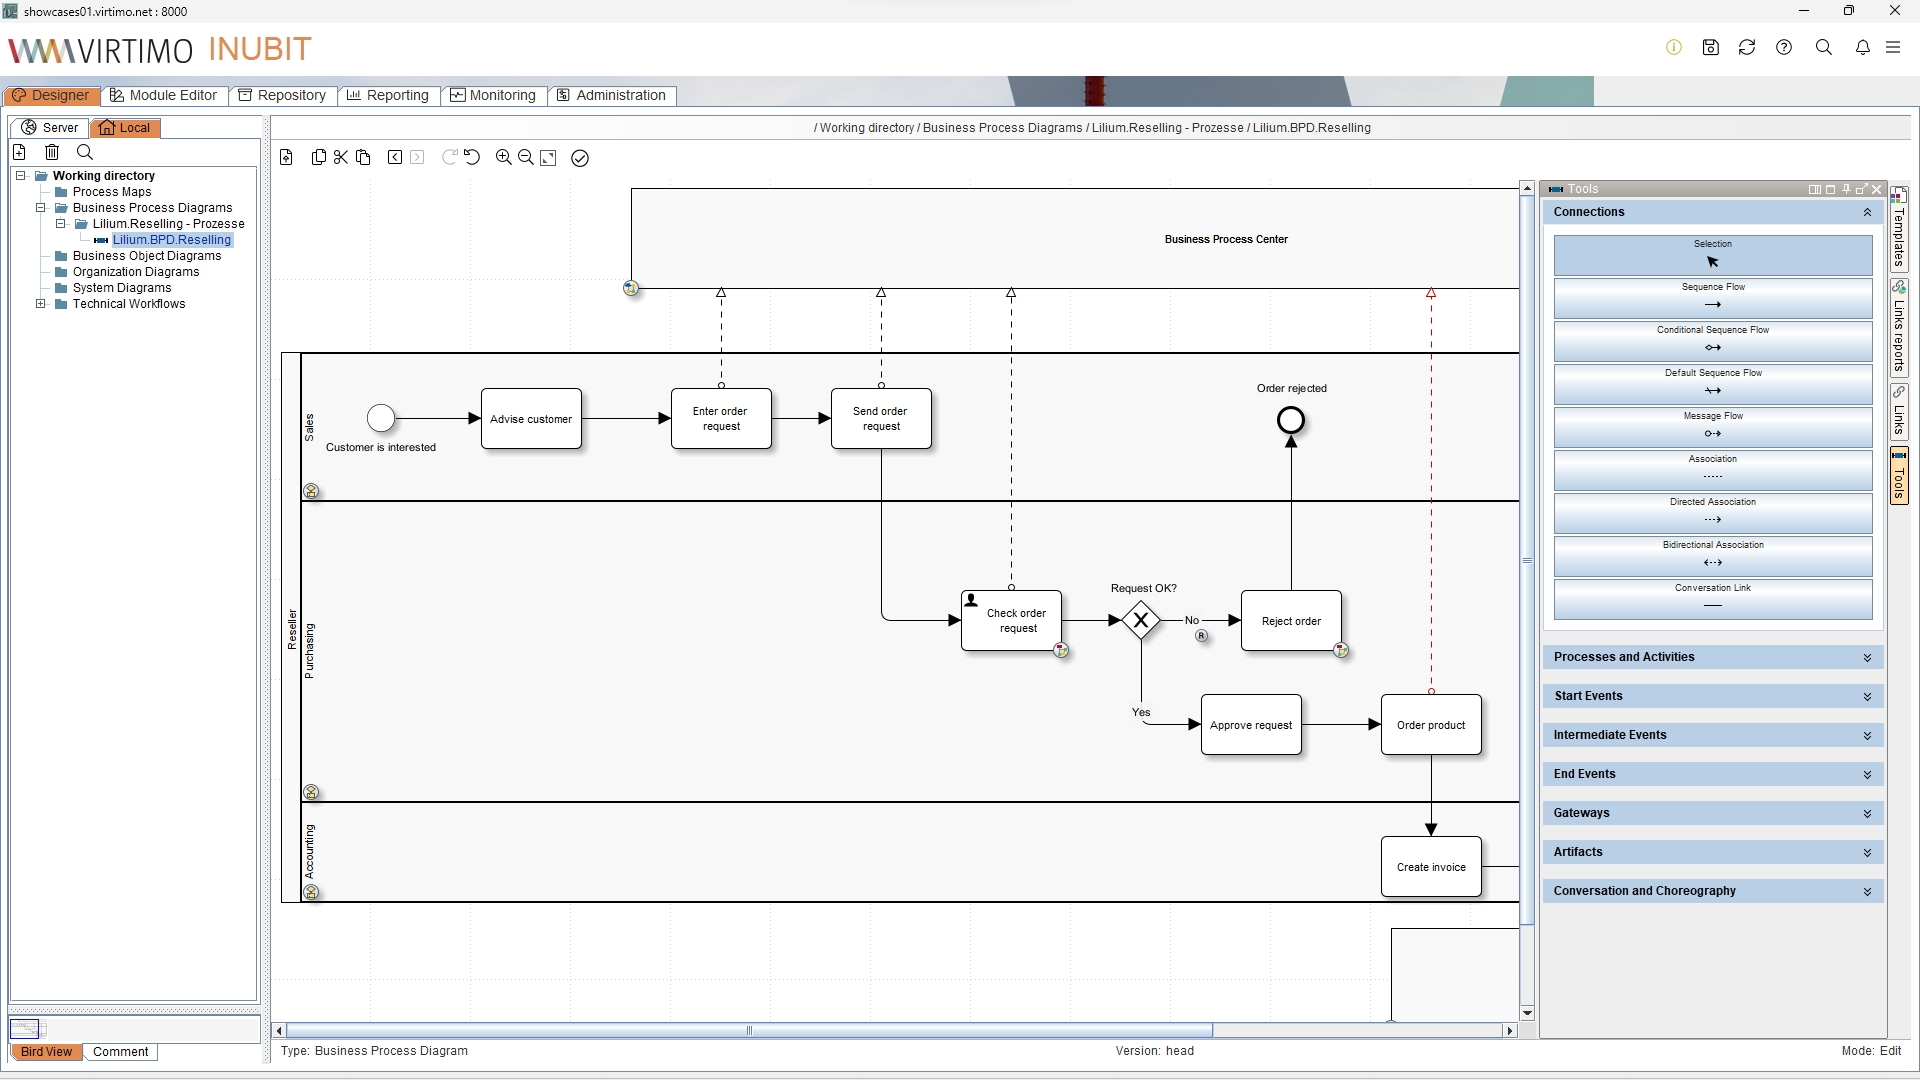Image resolution: width=1920 pixels, height=1080 pixels.
Task: Open the notifications bell icon
Action: click(1862, 47)
